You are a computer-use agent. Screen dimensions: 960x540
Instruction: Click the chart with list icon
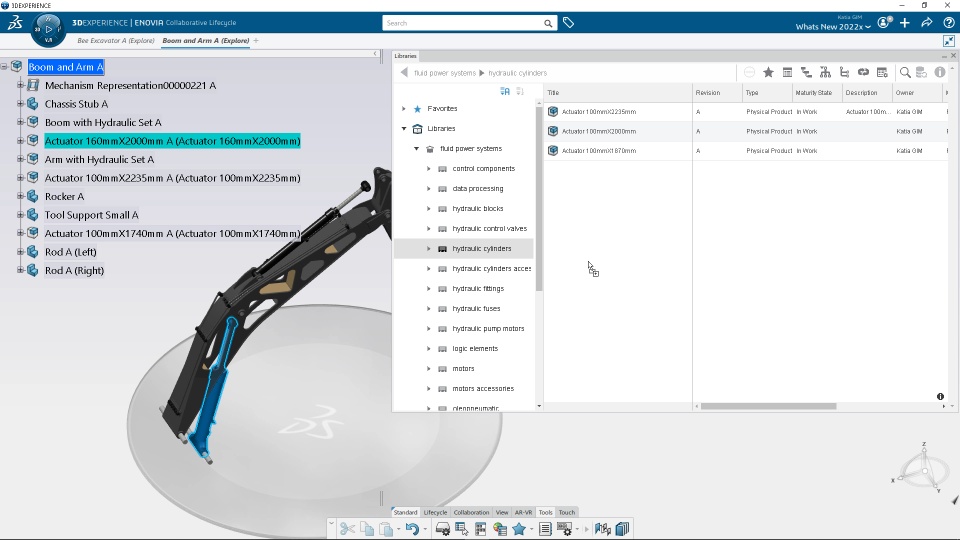point(500,529)
